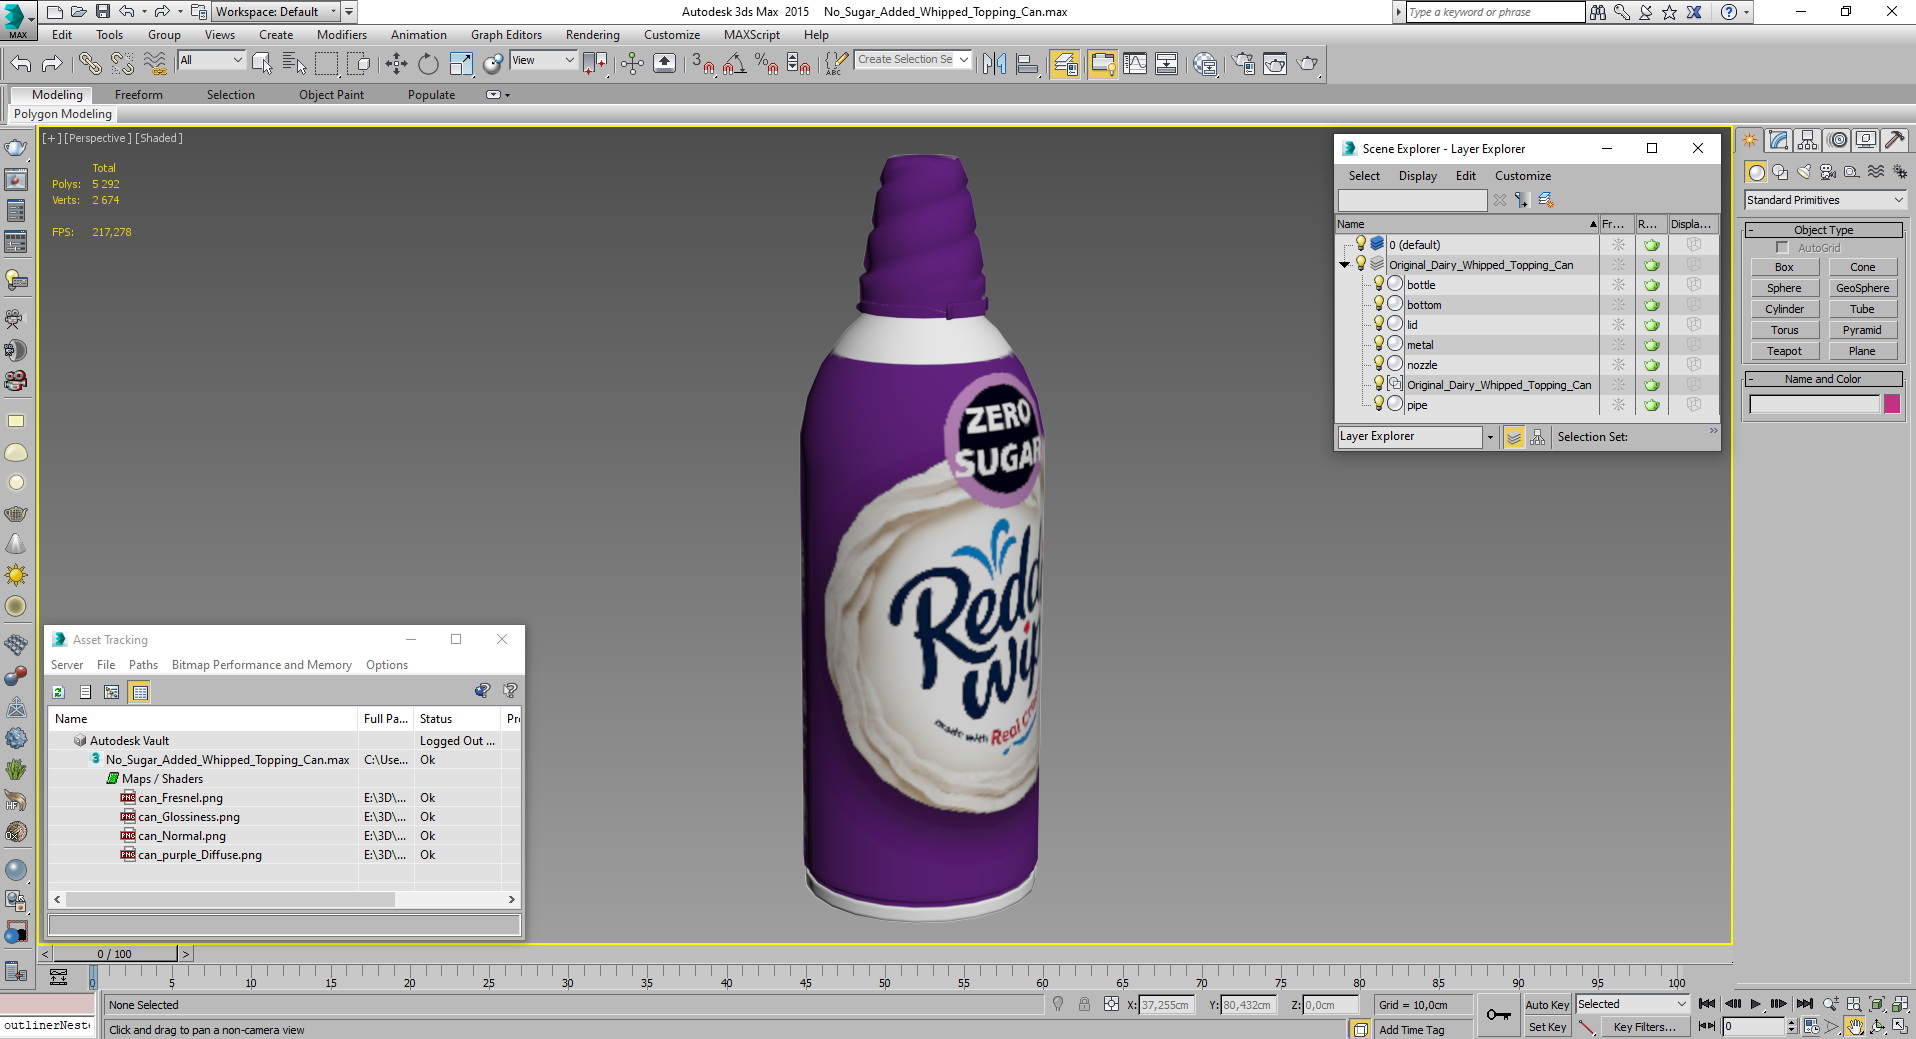
Task: Click the Cylinder primitive button
Action: (x=1784, y=309)
